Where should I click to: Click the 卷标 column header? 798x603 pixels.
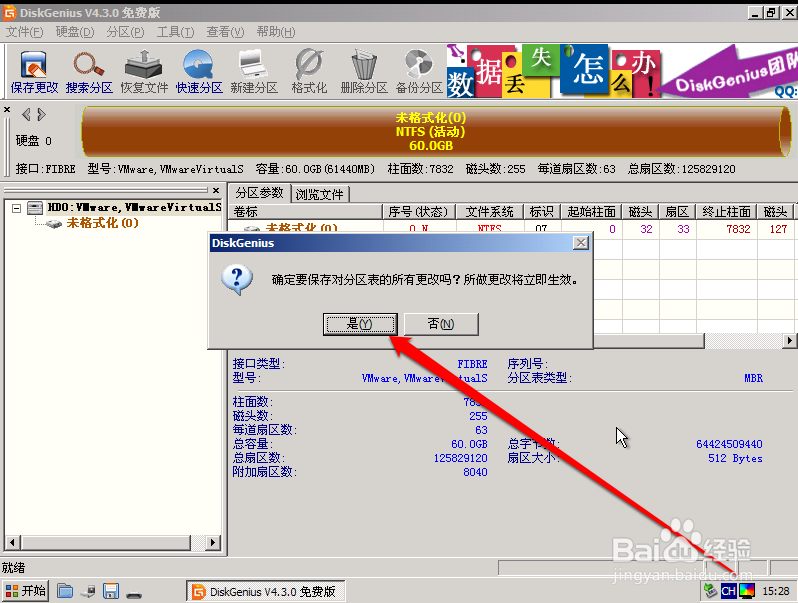pyautogui.click(x=305, y=212)
